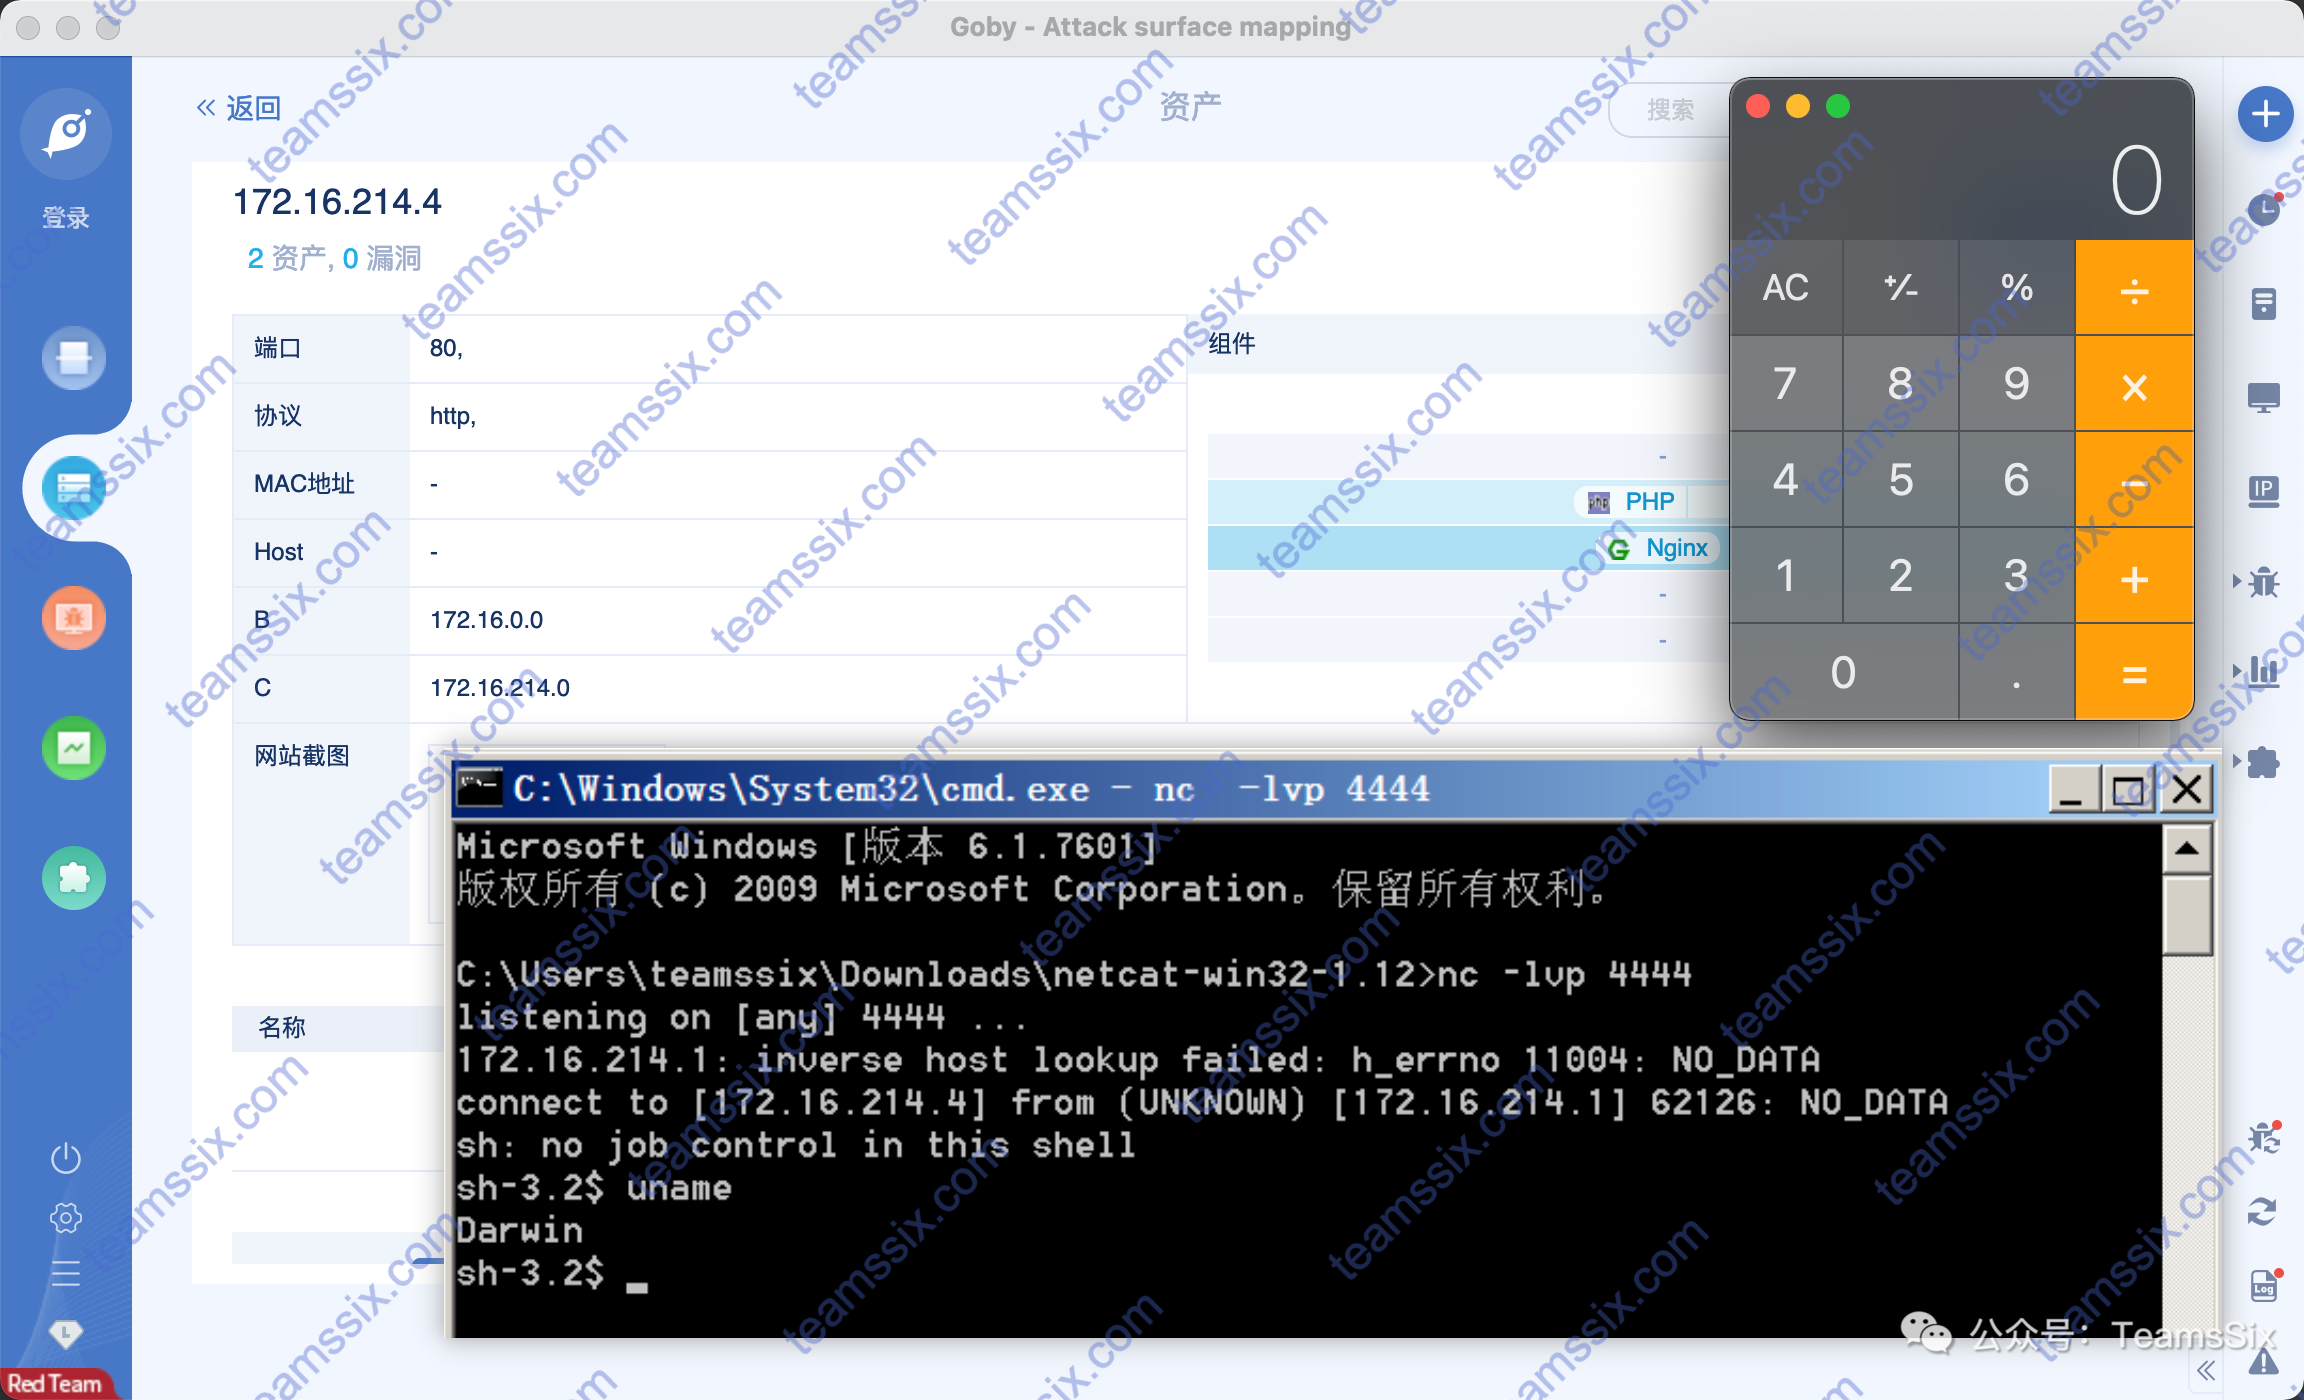This screenshot has height=1400, width=2304.
Task: Open the settings gear in sidebar
Action: click(x=66, y=1217)
